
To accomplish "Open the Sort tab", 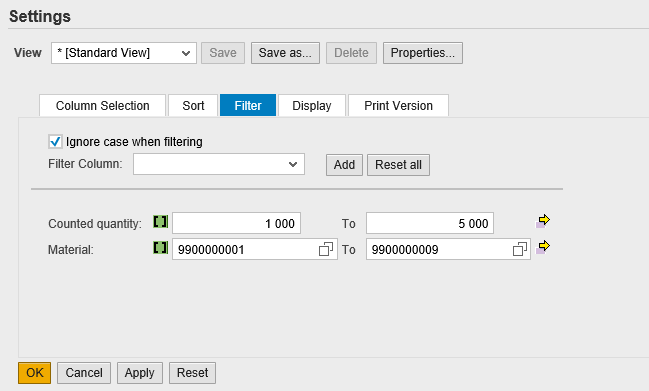I will pos(193,106).
